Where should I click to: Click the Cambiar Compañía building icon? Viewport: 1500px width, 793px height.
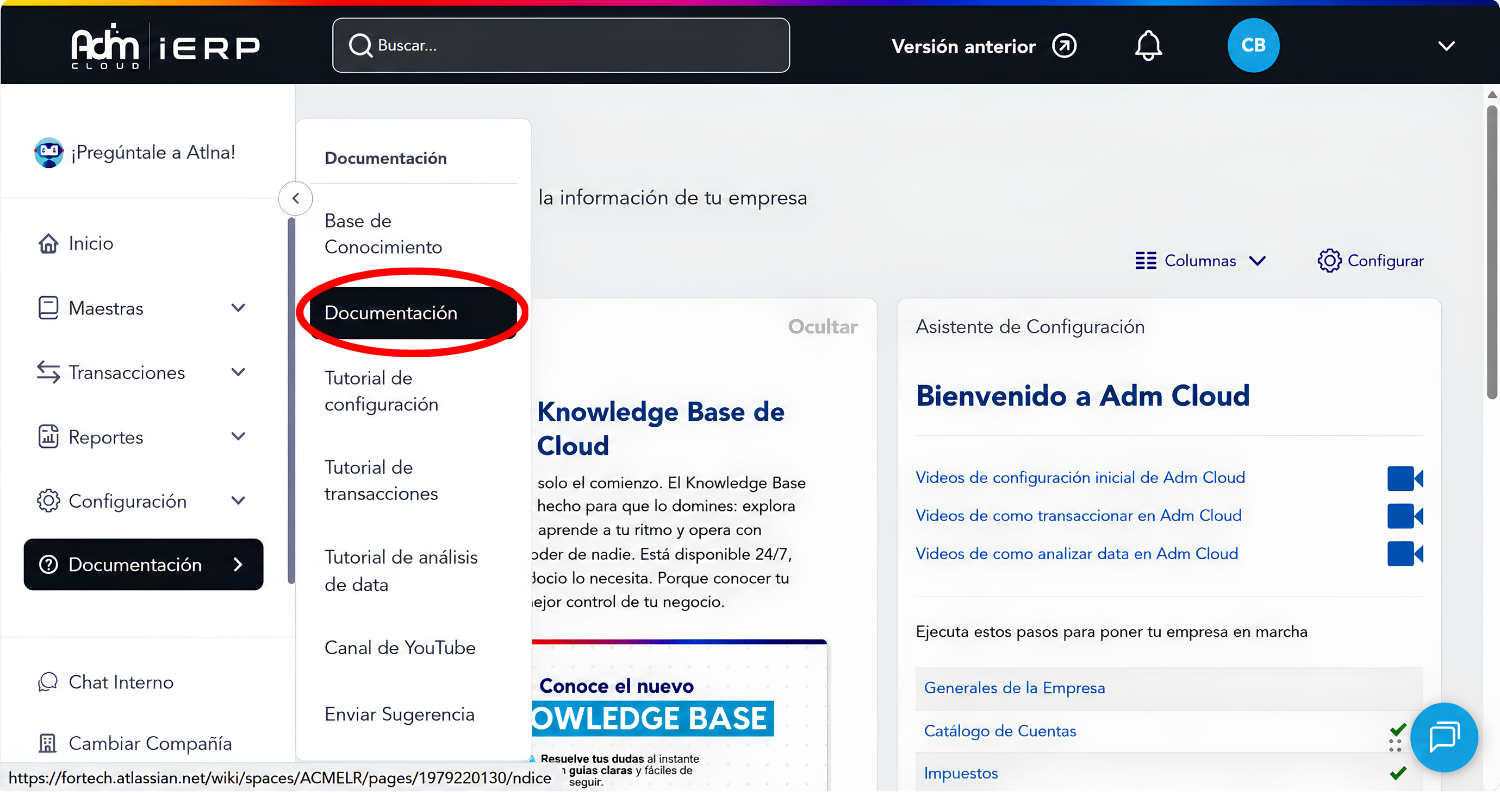click(48, 744)
